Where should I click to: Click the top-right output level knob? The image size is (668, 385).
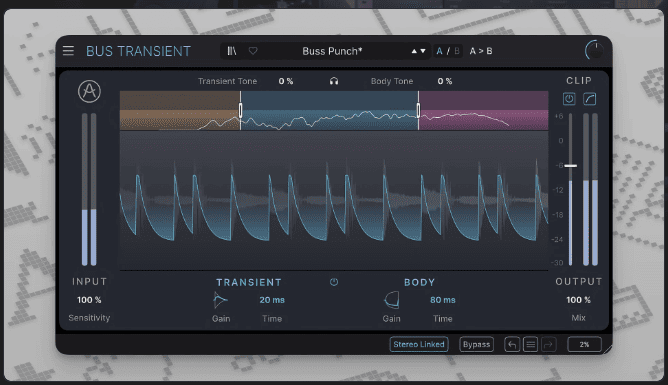[594, 51]
